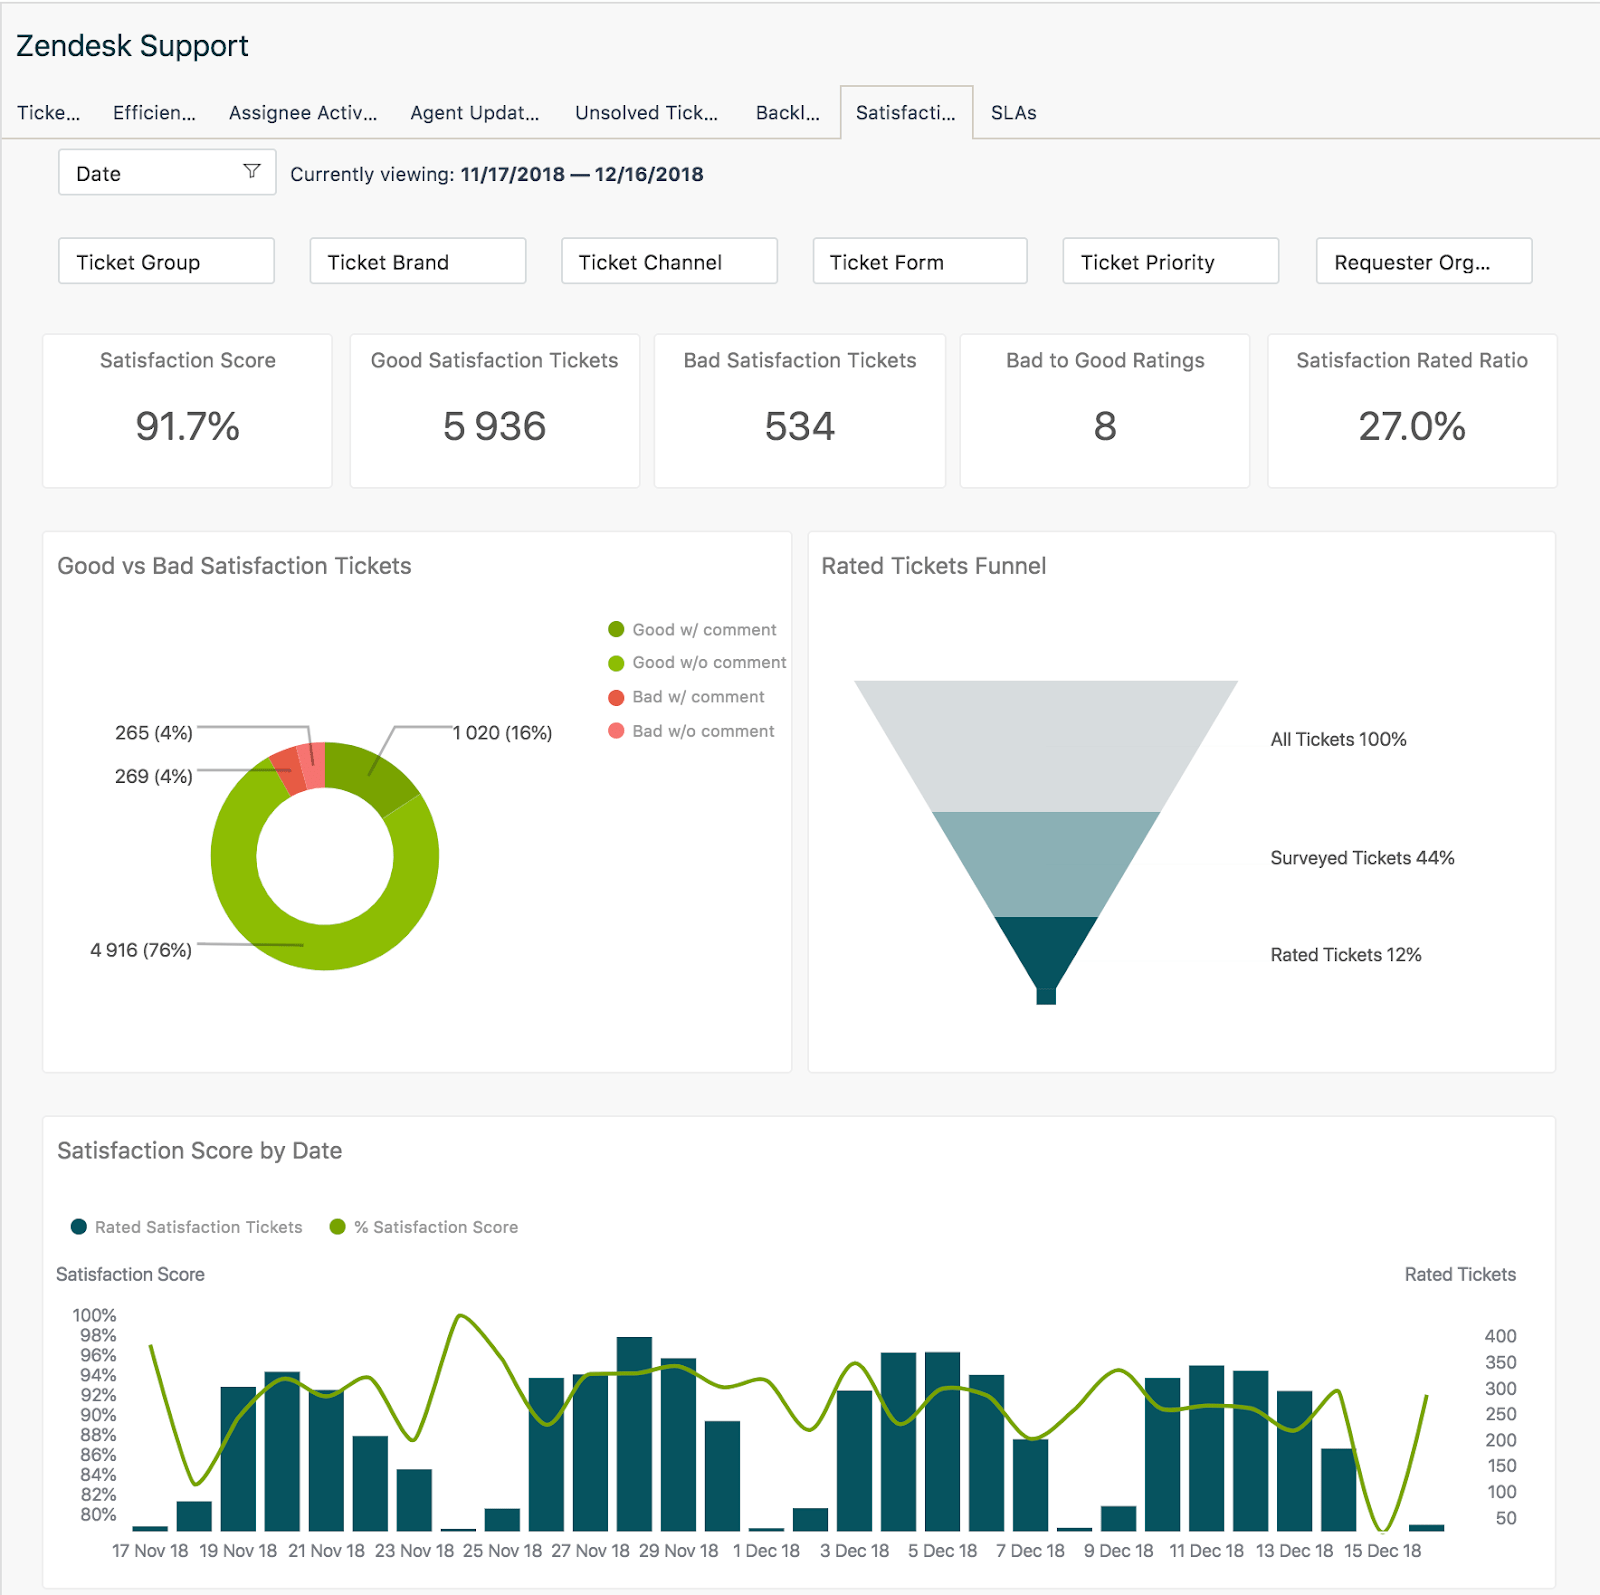This screenshot has height=1595, width=1600.
Task: Toggle Good w/ comment legend dot
Action: [x=616, y=629]
